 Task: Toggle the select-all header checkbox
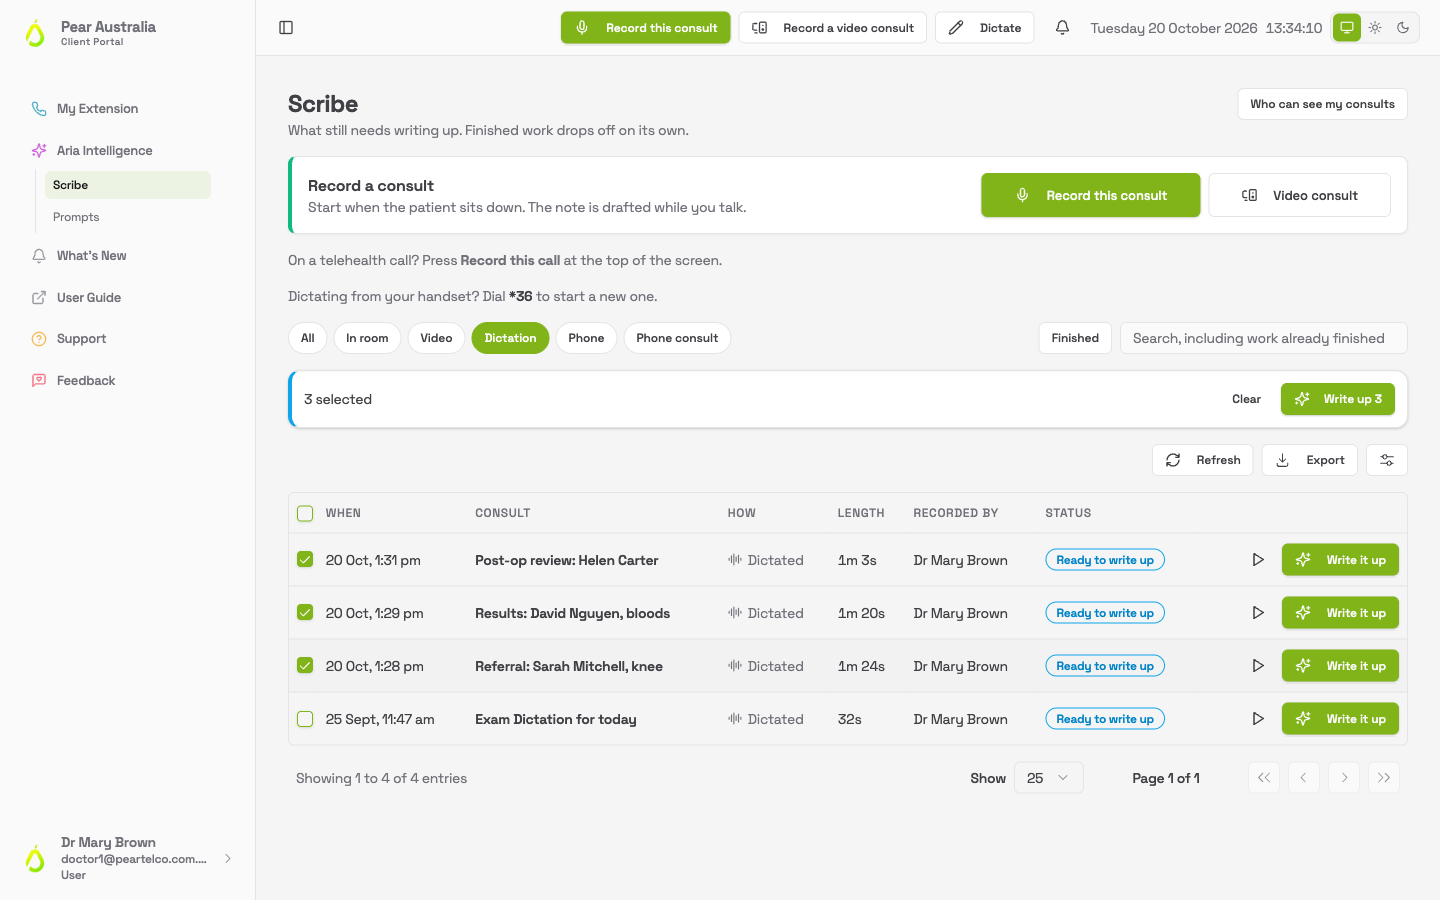[305, 513]
